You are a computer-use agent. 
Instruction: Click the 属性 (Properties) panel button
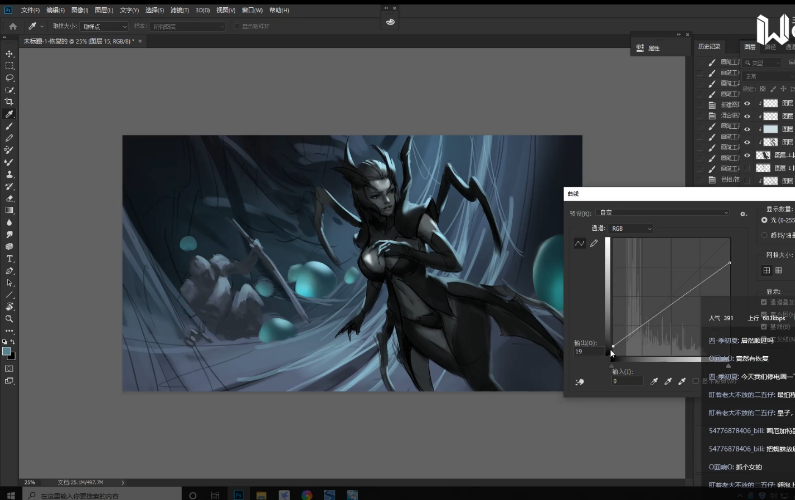coord(648,48)
